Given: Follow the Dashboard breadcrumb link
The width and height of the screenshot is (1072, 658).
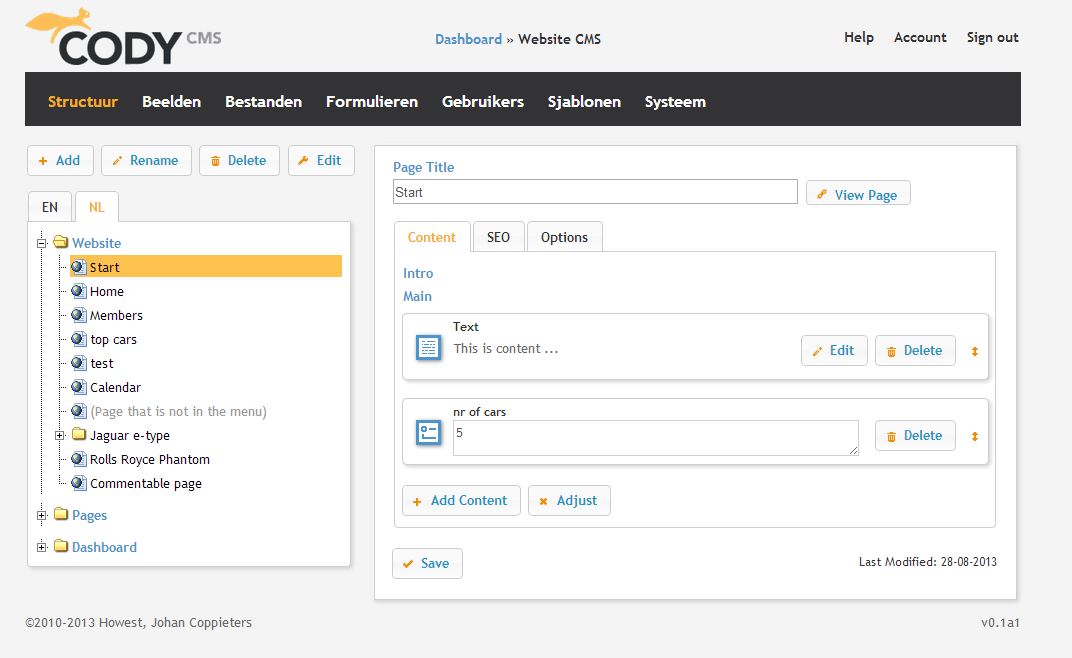Looking at the screenshot, I should coord(468,39).
